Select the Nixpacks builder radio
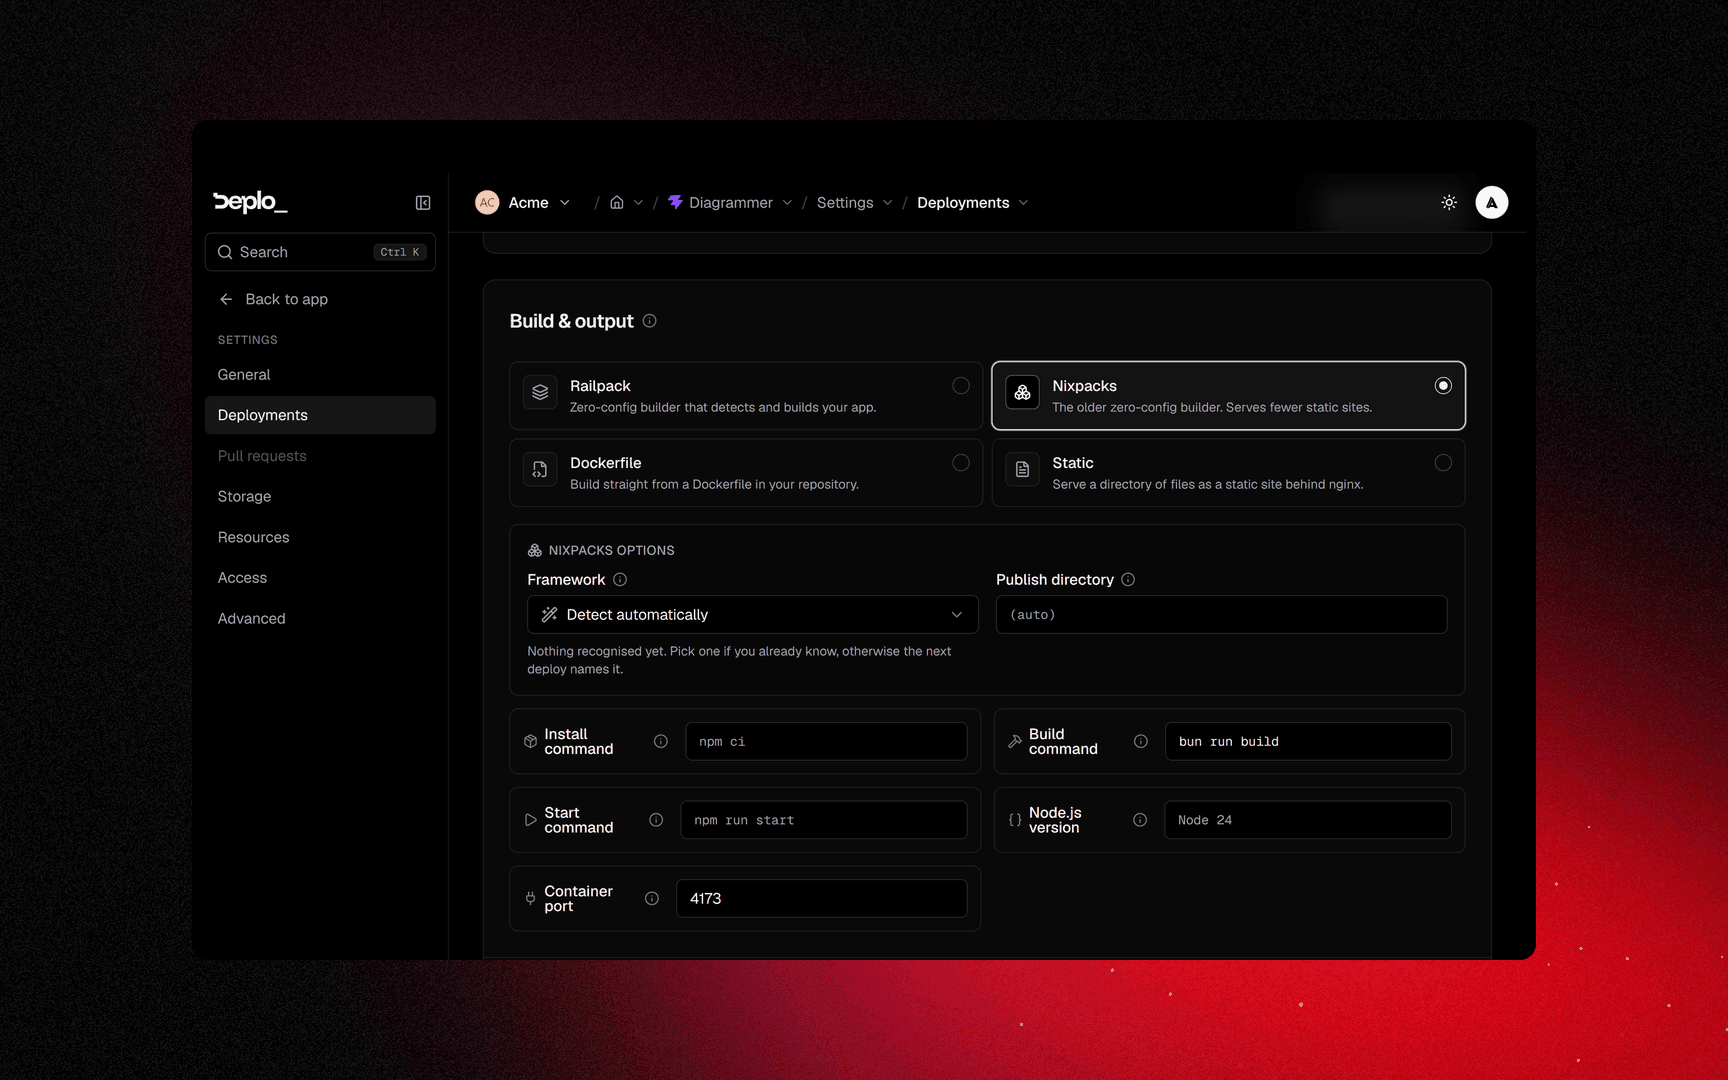The image size is (1728, 1080). pos(1443,386)
